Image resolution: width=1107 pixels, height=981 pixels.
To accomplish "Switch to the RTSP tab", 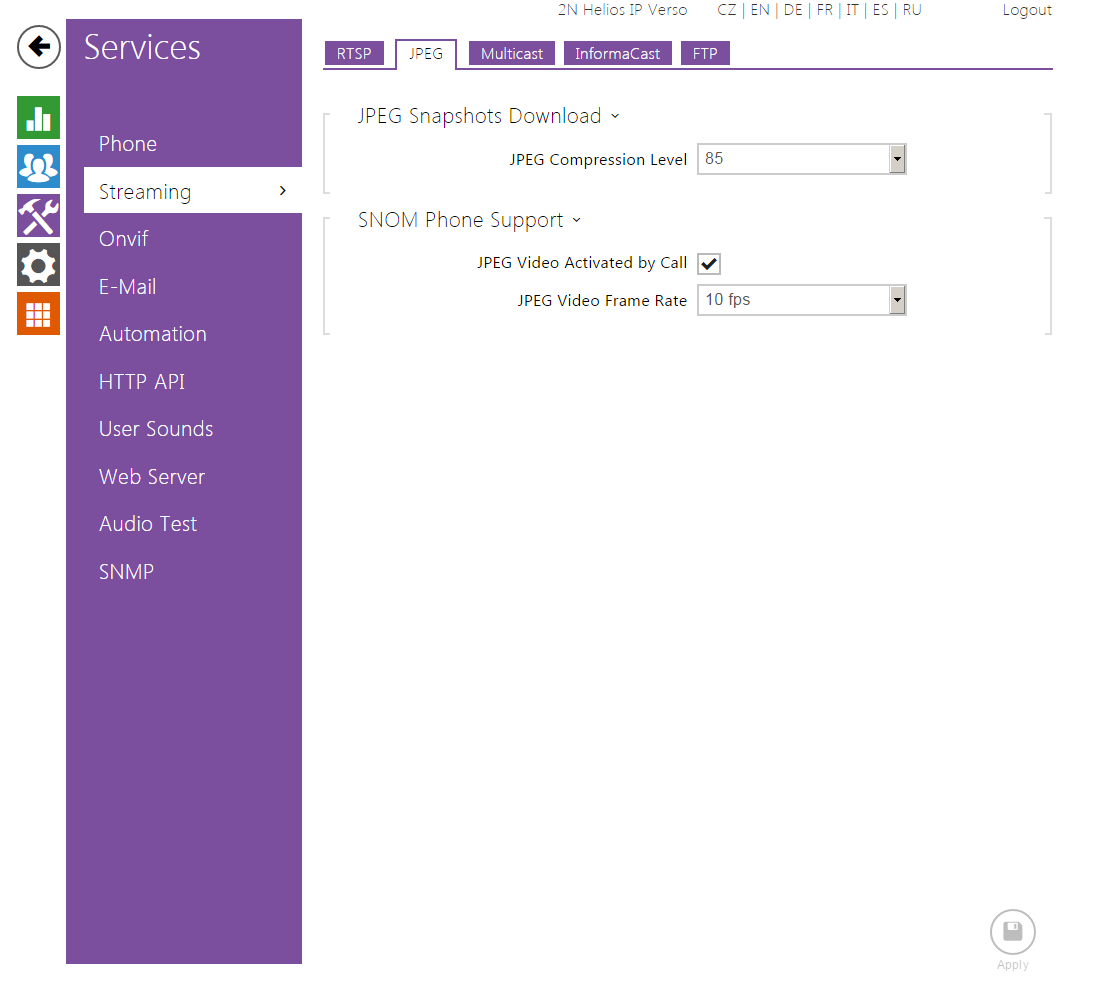I will coord(354,54).
